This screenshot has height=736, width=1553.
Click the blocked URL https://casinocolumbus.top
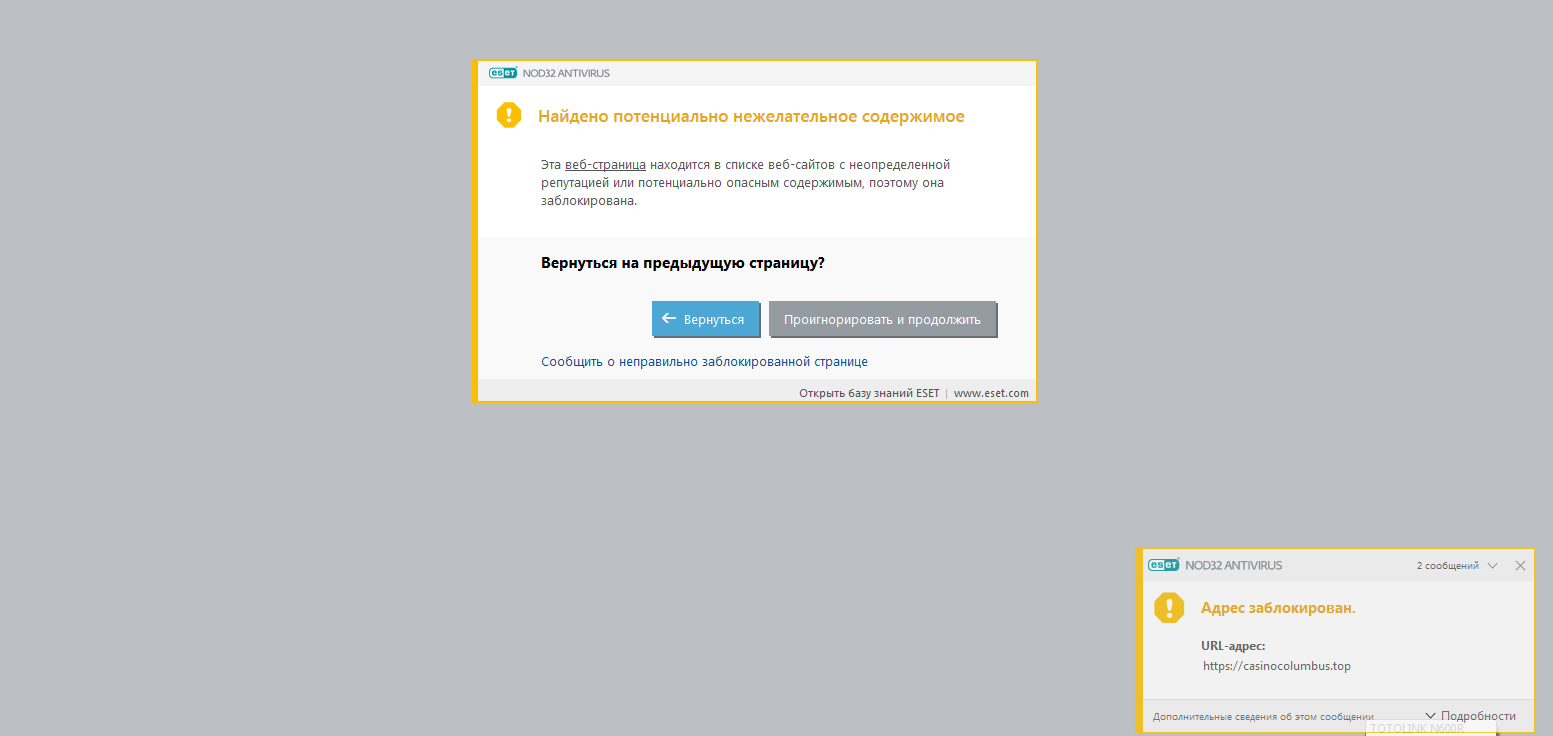pyautogui.click(x=1276, y=666)
